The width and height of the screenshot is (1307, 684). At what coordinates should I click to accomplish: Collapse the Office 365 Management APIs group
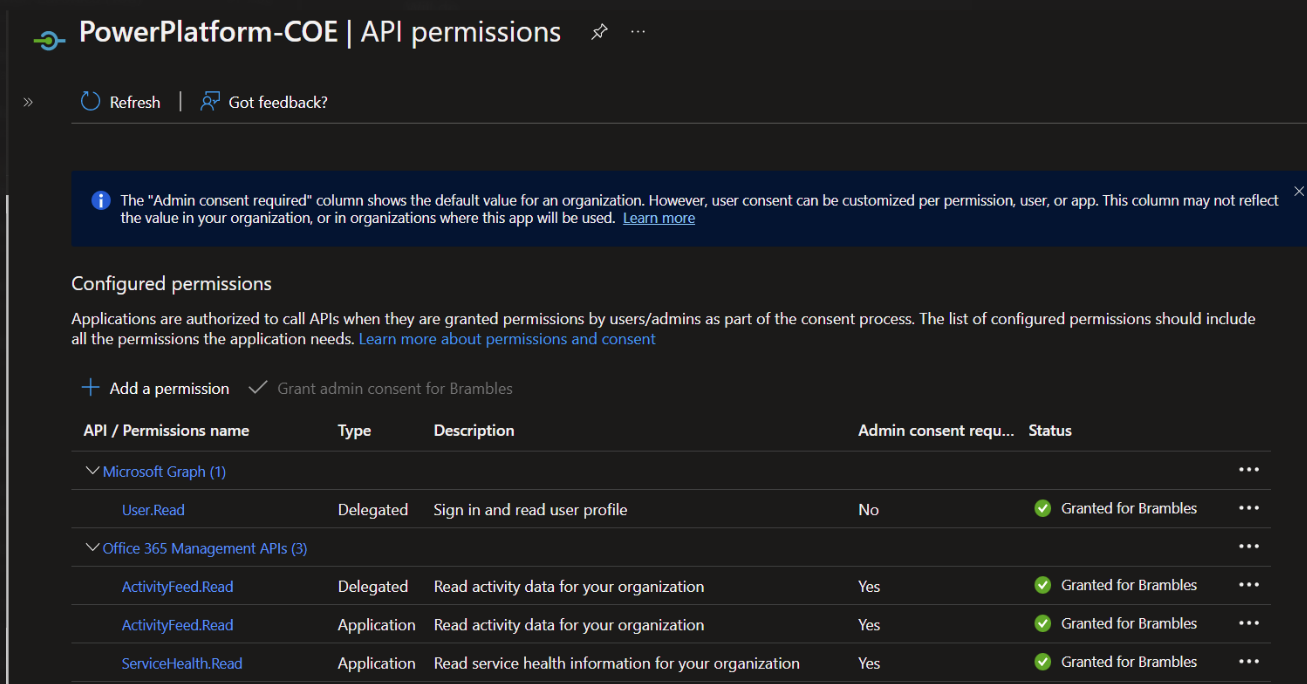pyautogui.click(x=92, y=548)
